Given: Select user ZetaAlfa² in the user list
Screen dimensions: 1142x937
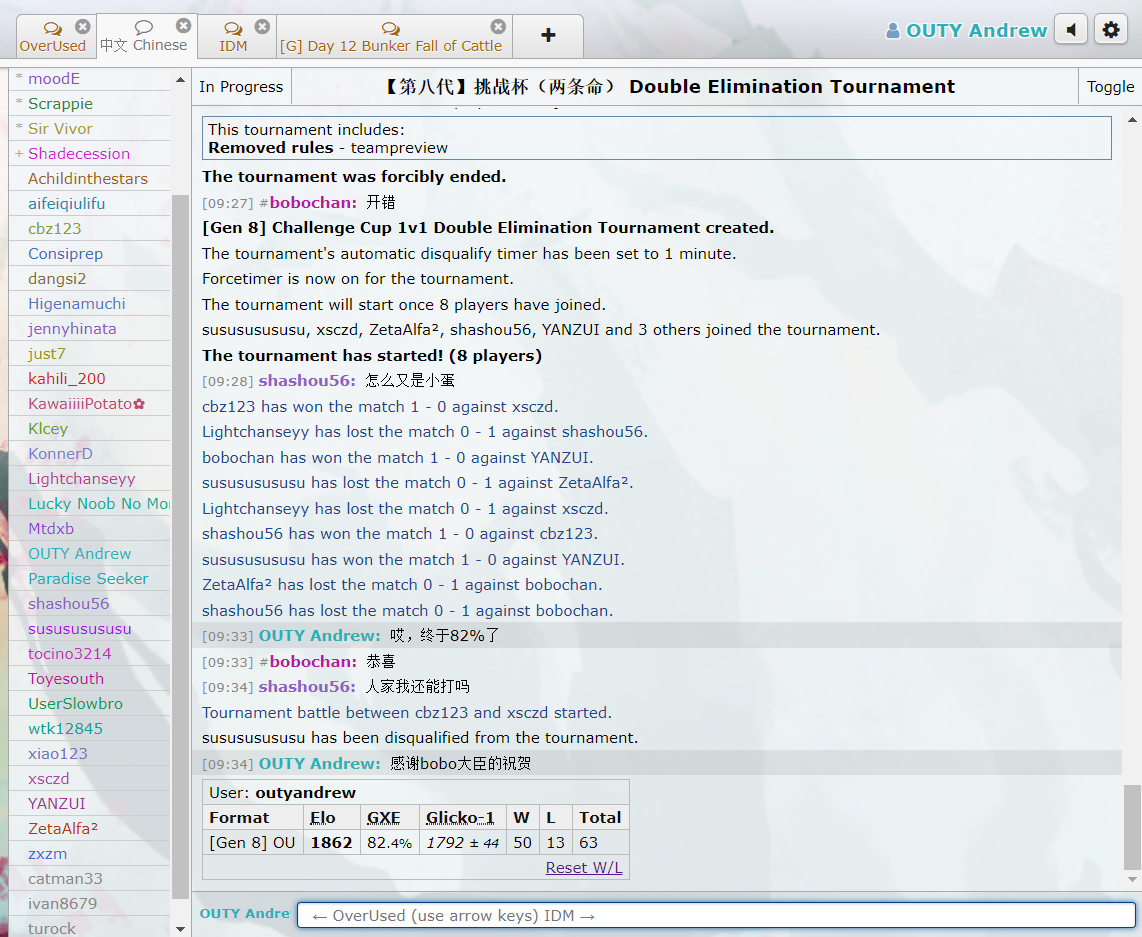Looking at the screenshot, I should pyautogui.click(x=63, y=829).
